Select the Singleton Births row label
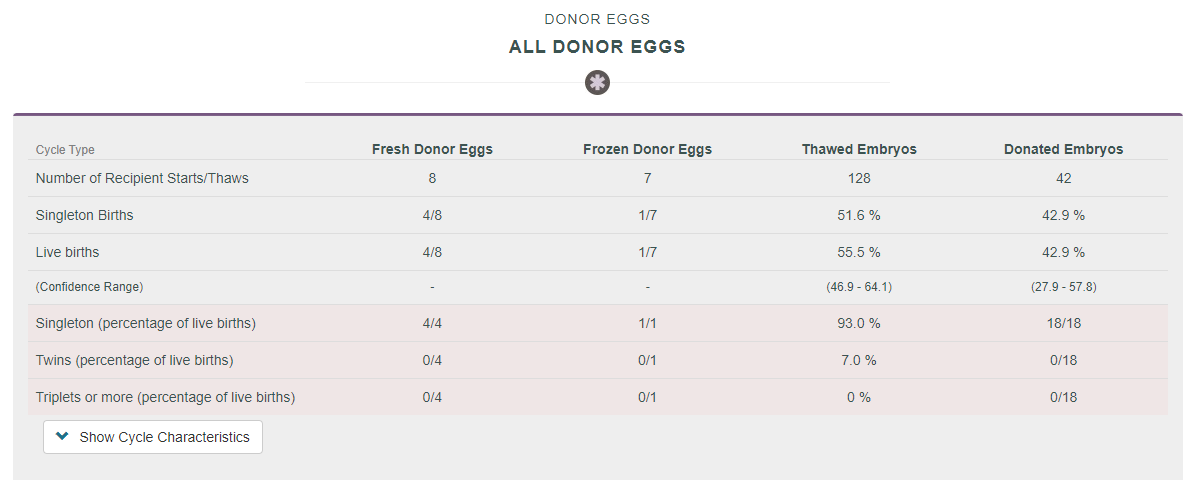 point(84,215)
